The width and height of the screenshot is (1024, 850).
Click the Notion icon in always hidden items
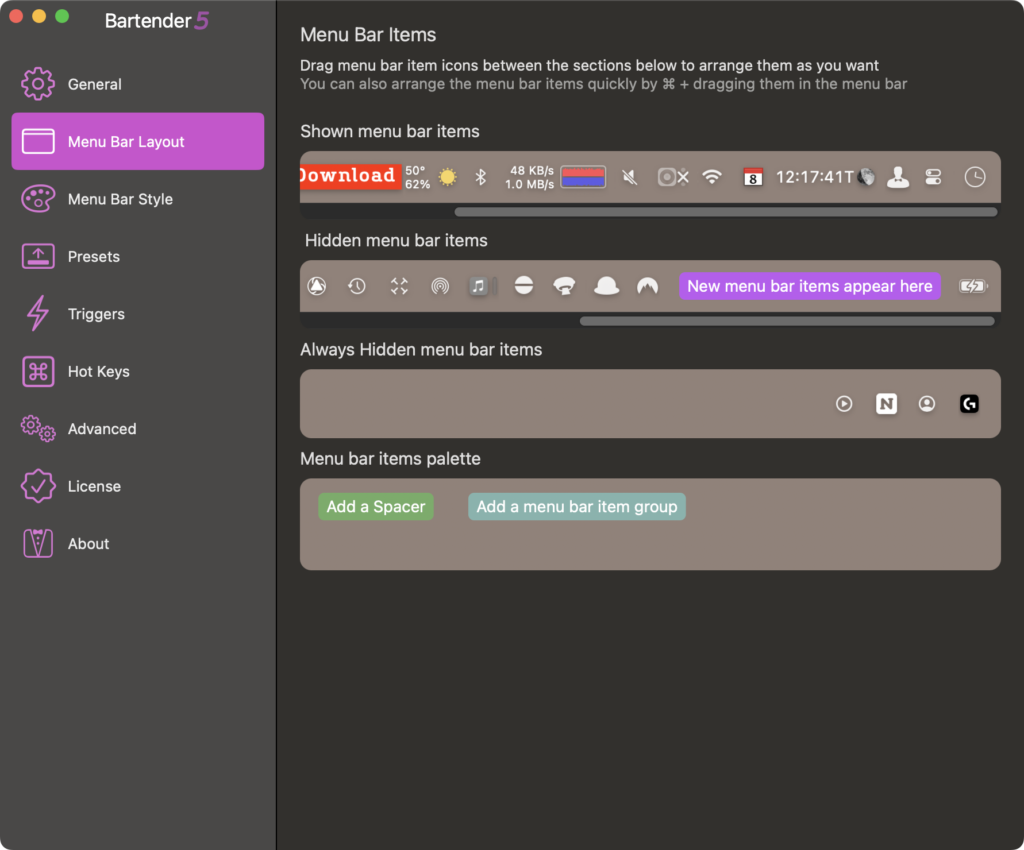pos(886,404)
